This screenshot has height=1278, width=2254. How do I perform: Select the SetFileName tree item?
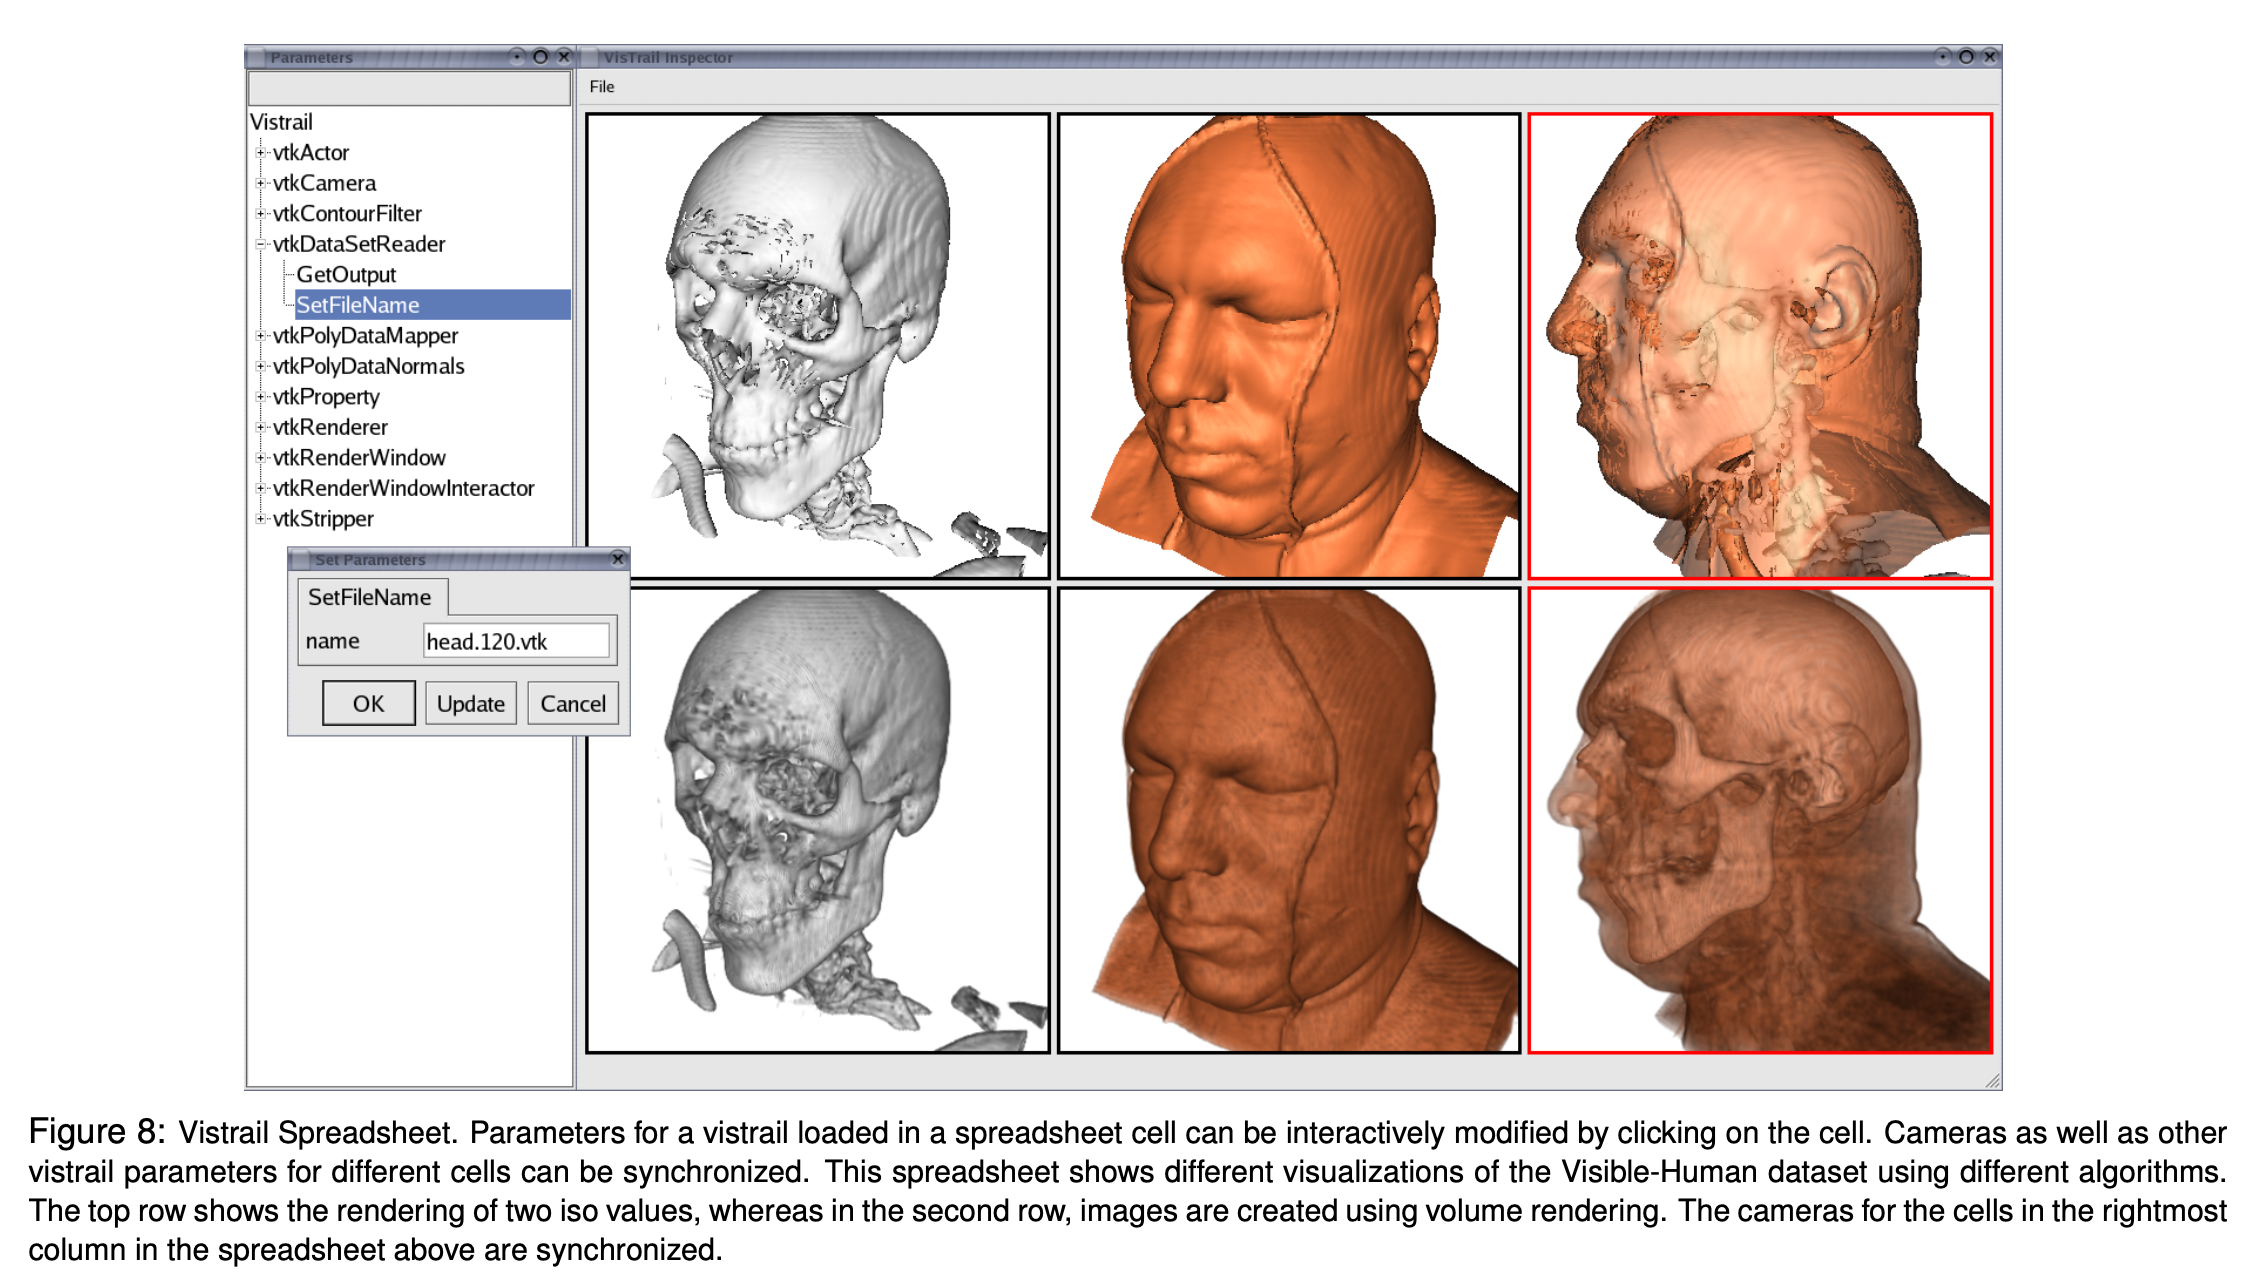tap(357, 305)
